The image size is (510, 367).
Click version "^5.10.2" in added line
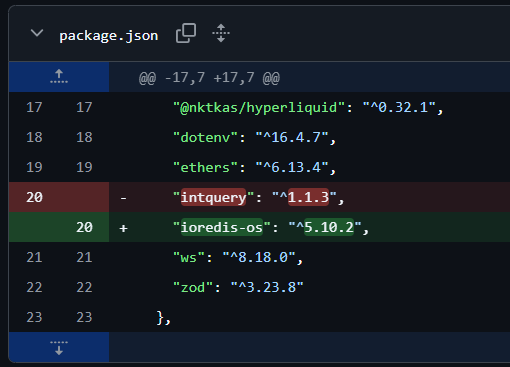click(325, 227)
